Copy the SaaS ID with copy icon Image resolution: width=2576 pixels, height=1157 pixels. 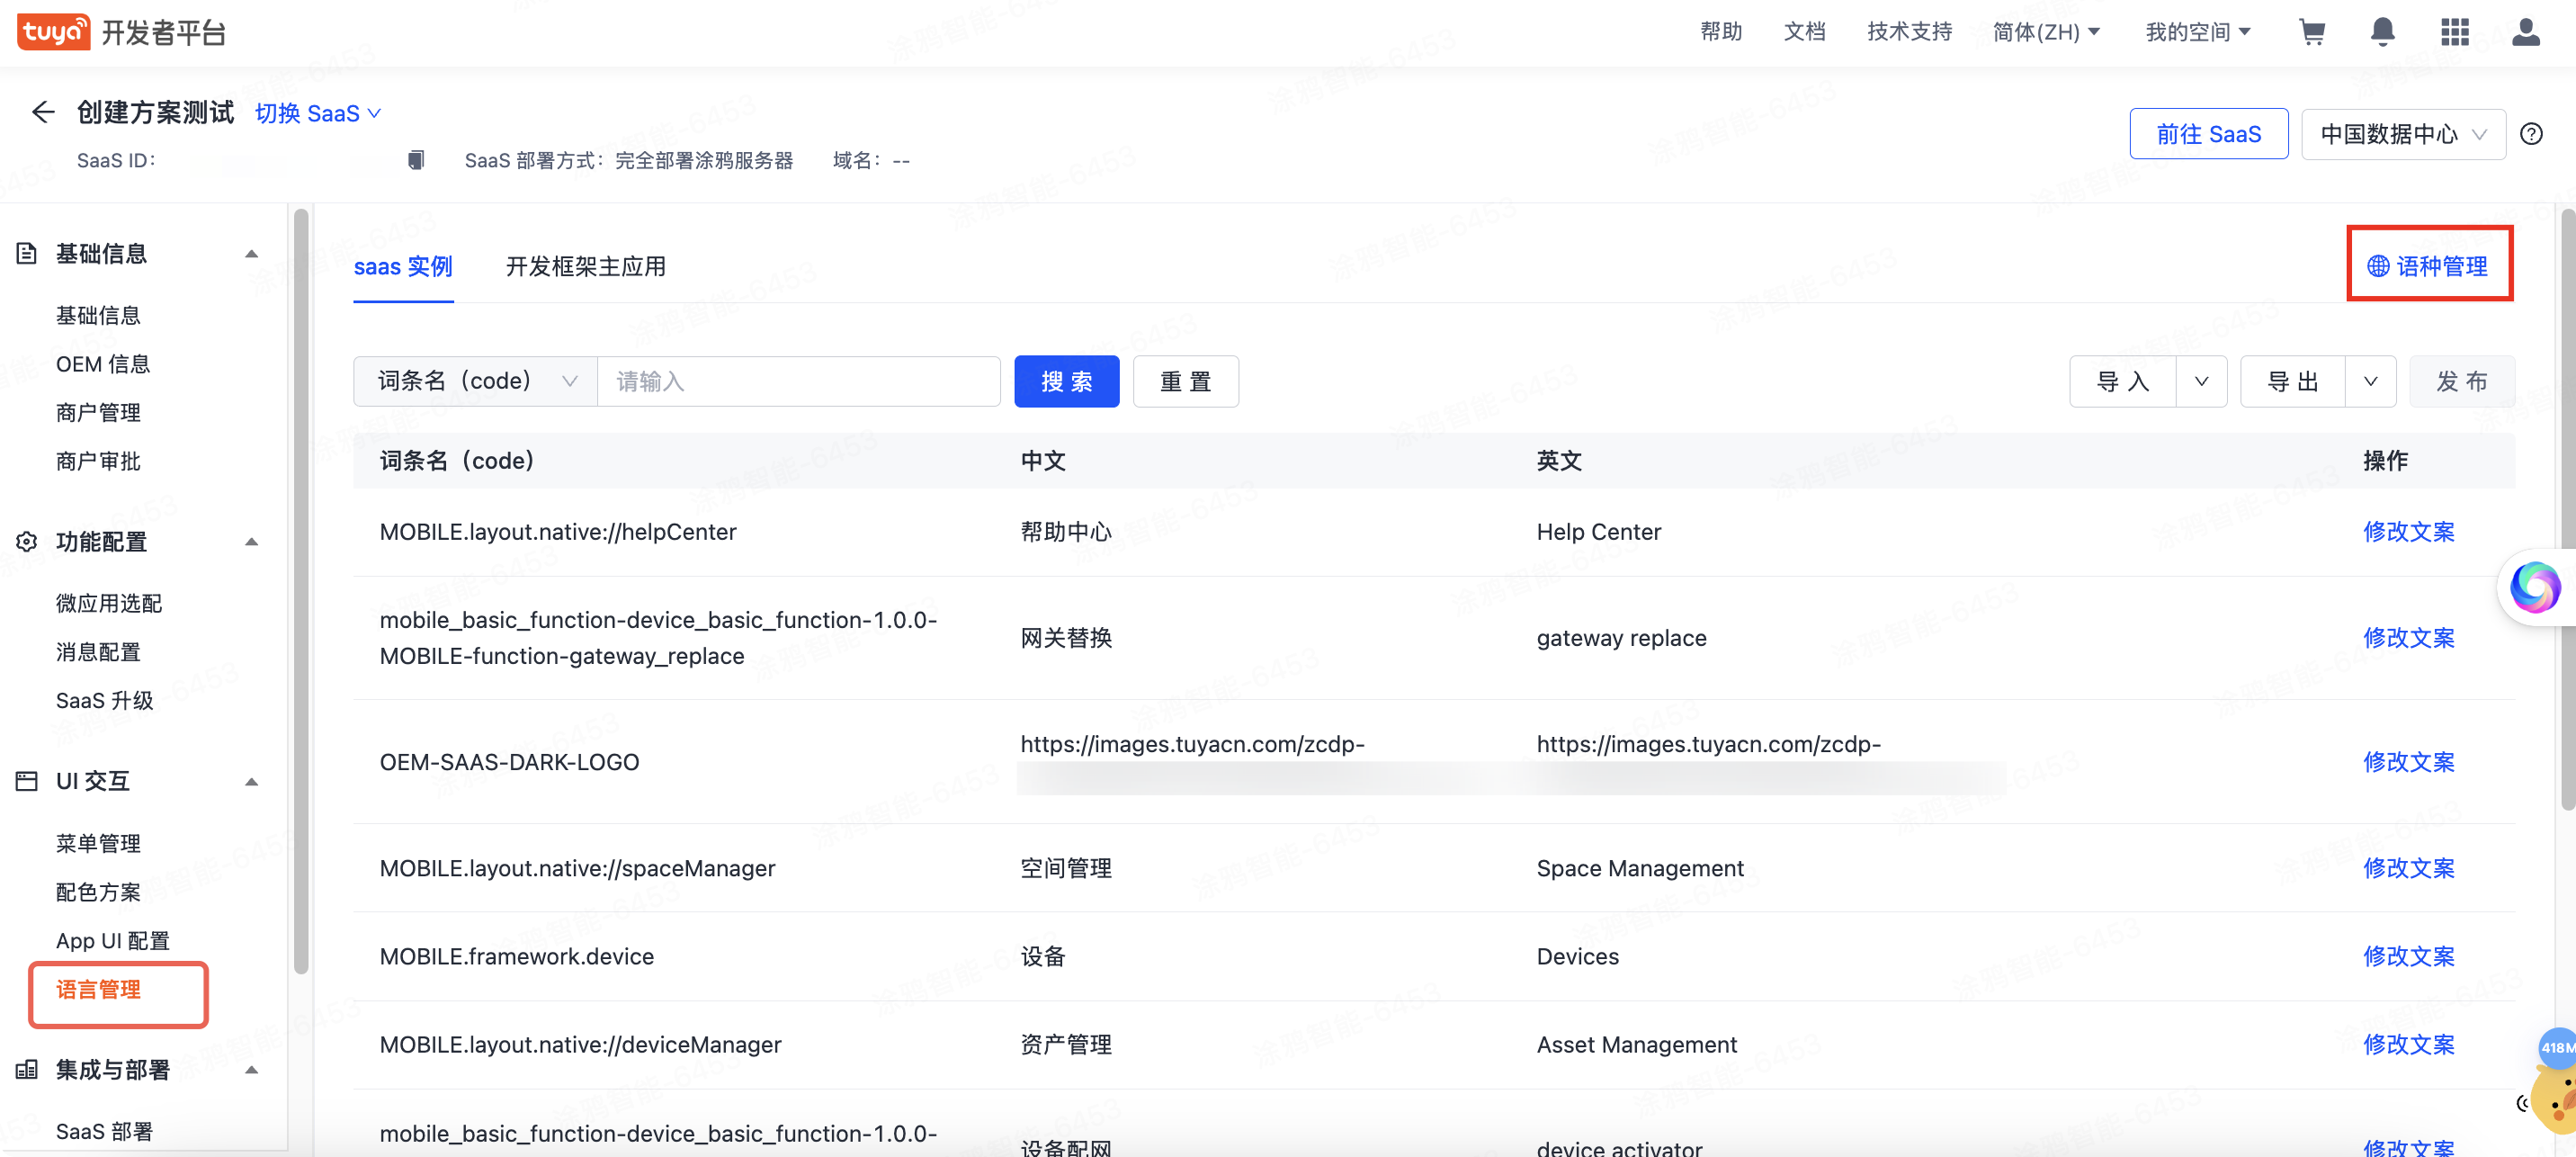(x=416, y=160)
